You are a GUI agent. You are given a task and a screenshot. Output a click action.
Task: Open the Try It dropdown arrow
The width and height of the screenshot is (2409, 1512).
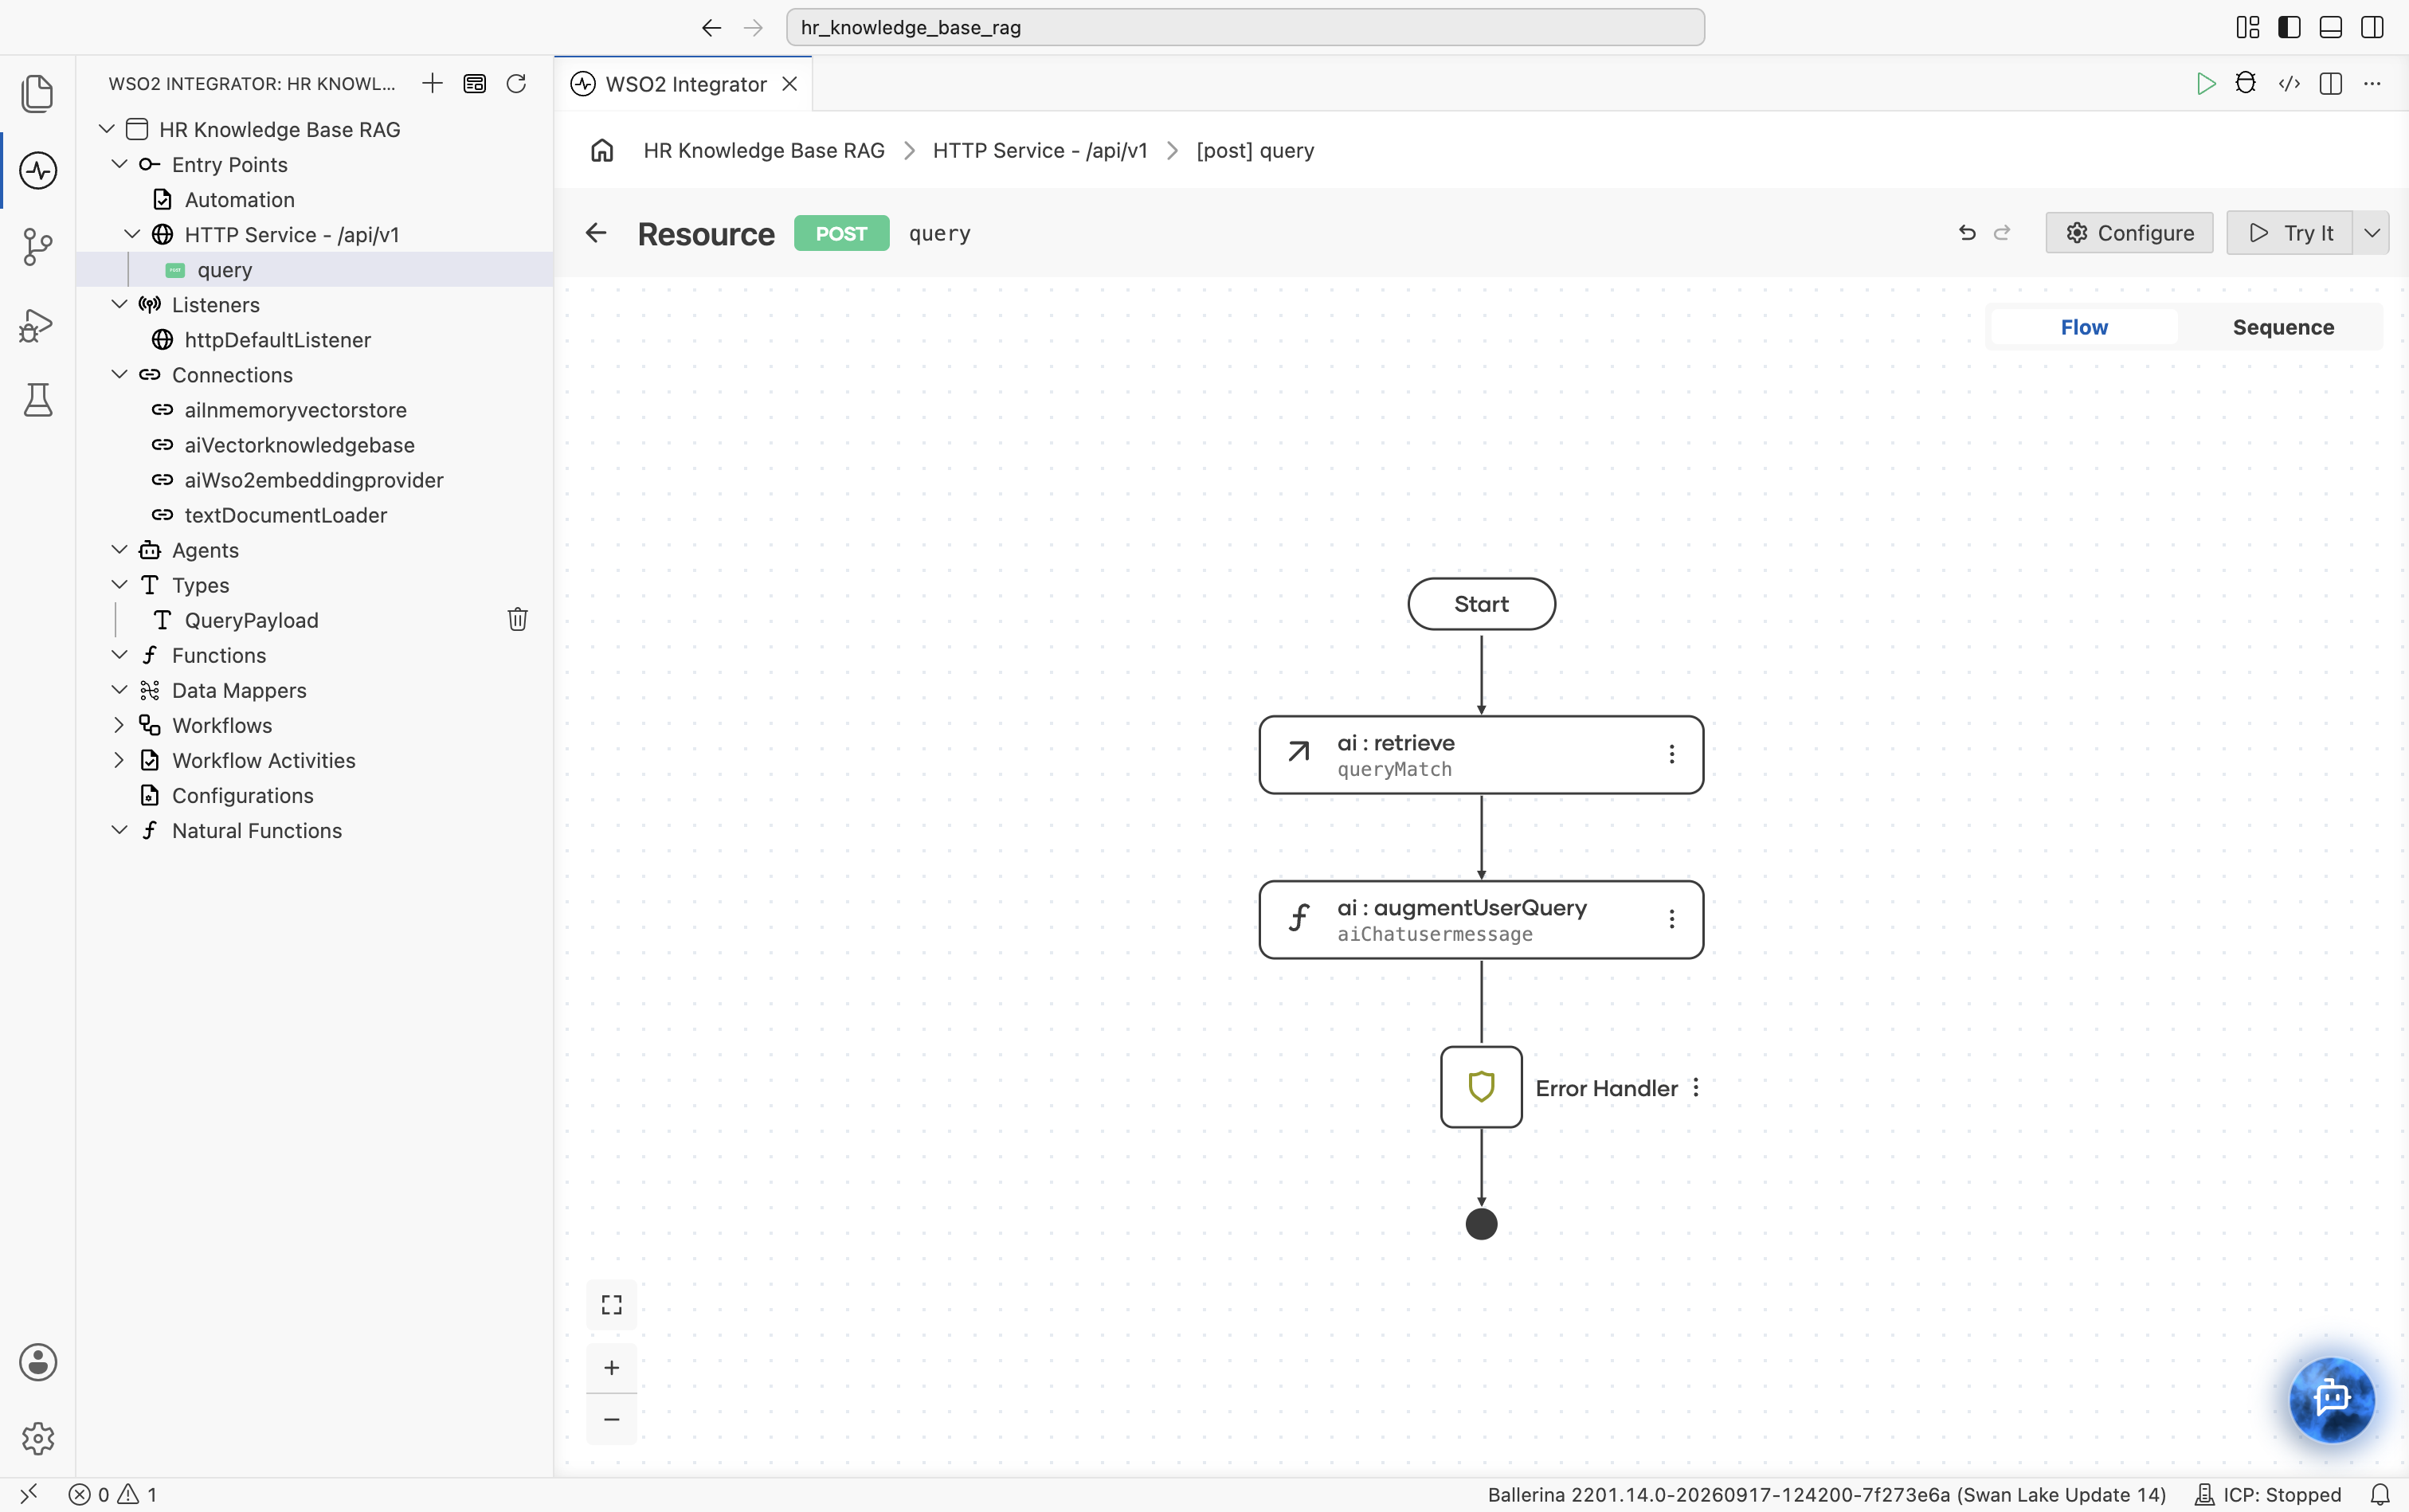click(2371, 233)
